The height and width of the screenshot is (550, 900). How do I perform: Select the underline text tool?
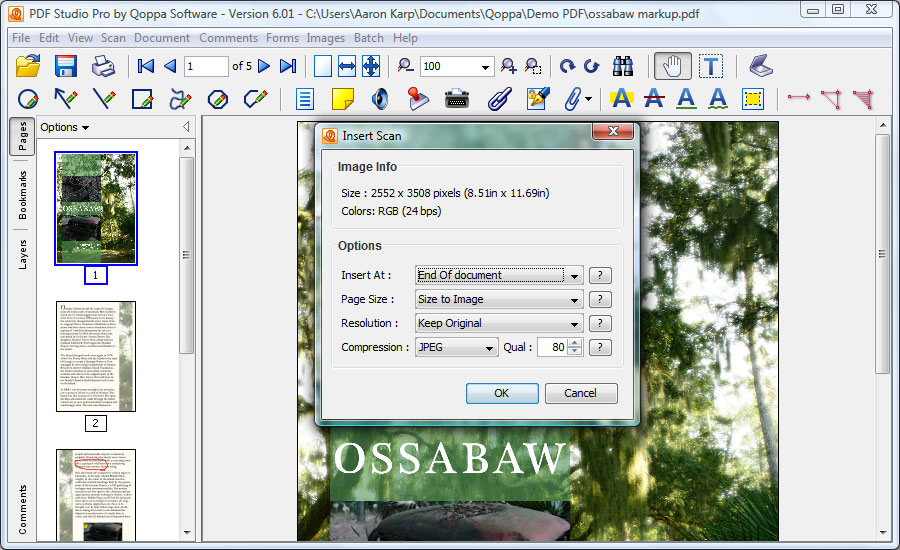[686, 99]
